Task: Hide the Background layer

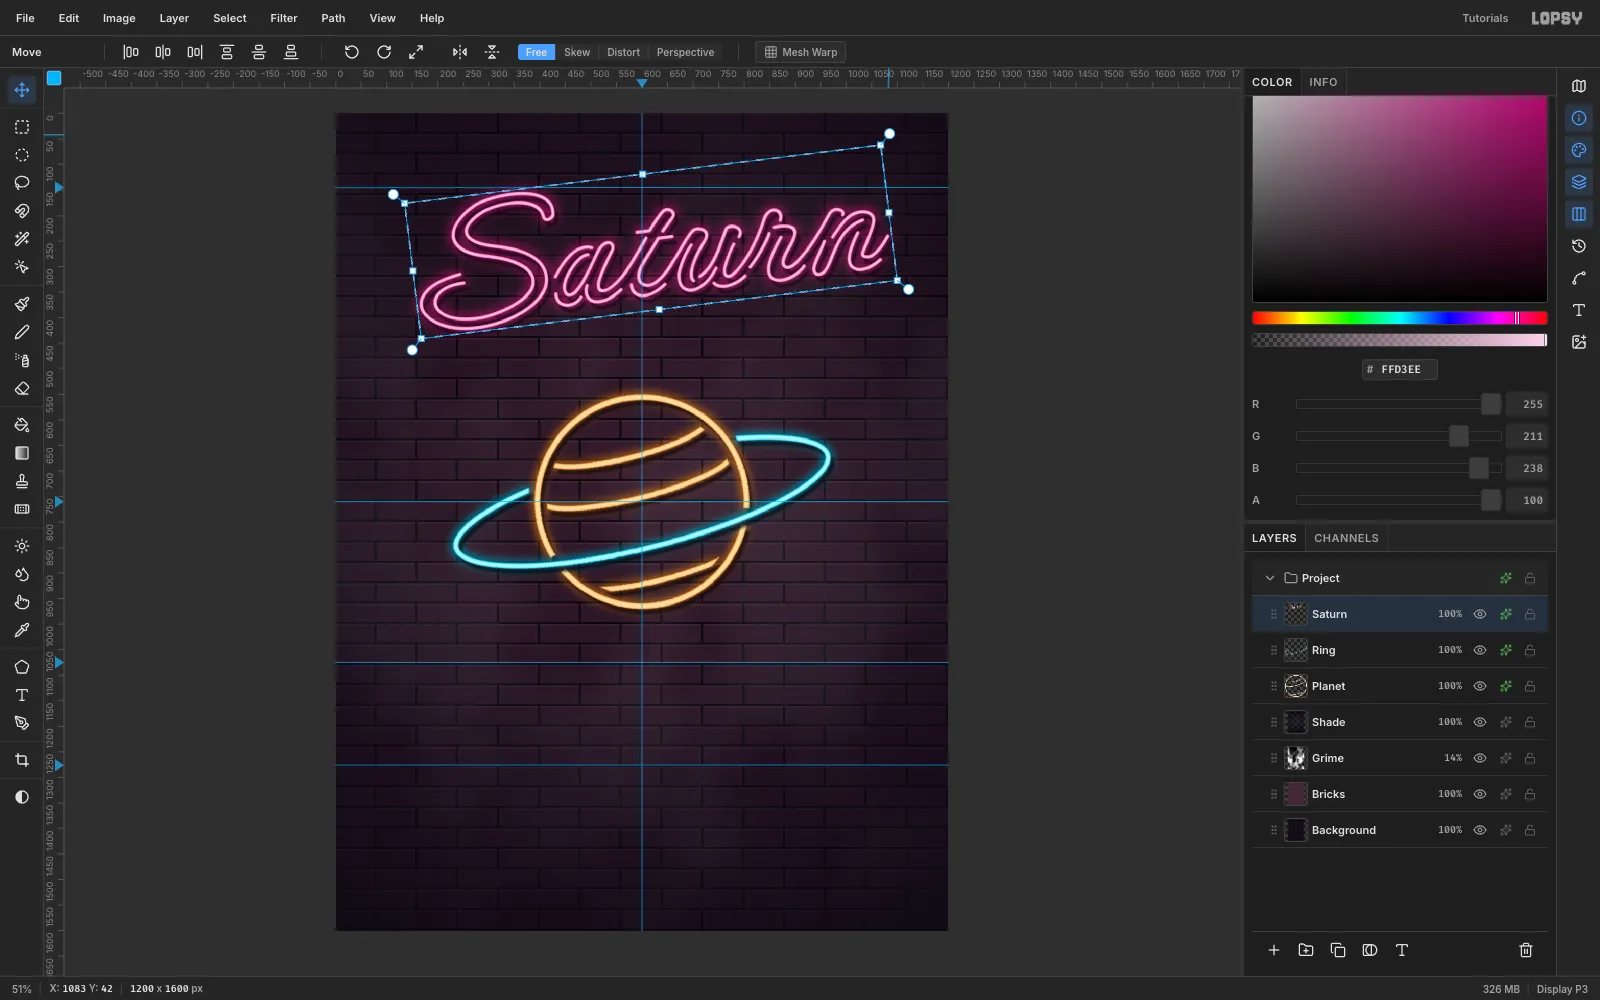Action: [1480, 830]
